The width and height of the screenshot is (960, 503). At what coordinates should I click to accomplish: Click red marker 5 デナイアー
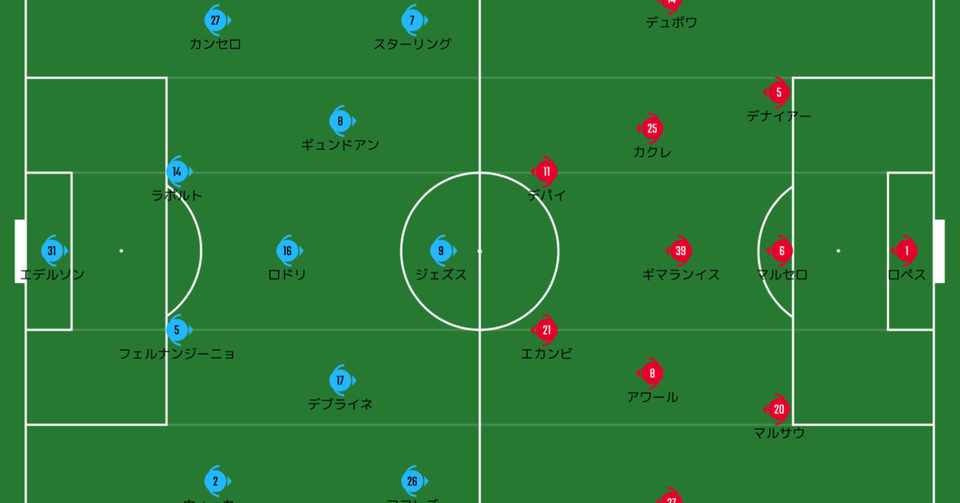tap(778, 92)
